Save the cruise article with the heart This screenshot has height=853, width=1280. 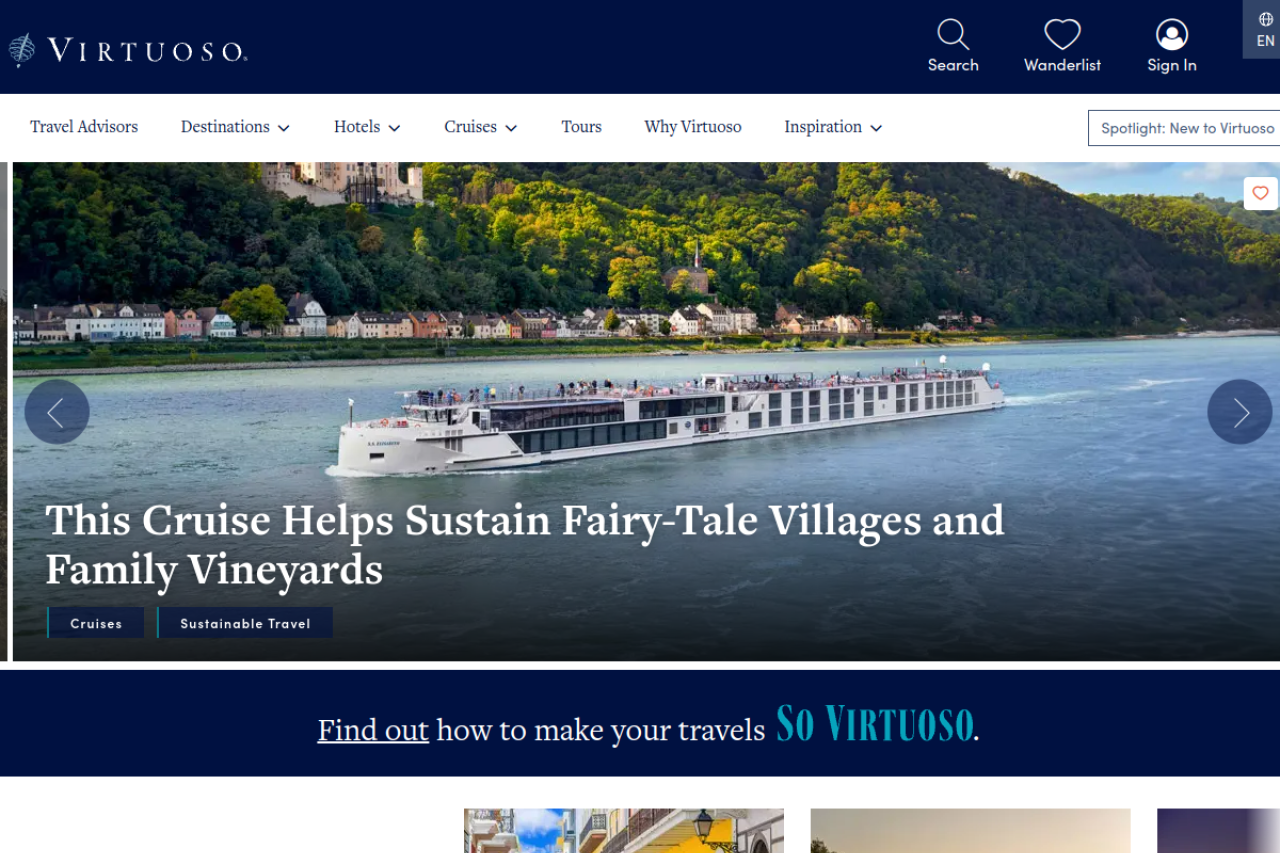1260,193
